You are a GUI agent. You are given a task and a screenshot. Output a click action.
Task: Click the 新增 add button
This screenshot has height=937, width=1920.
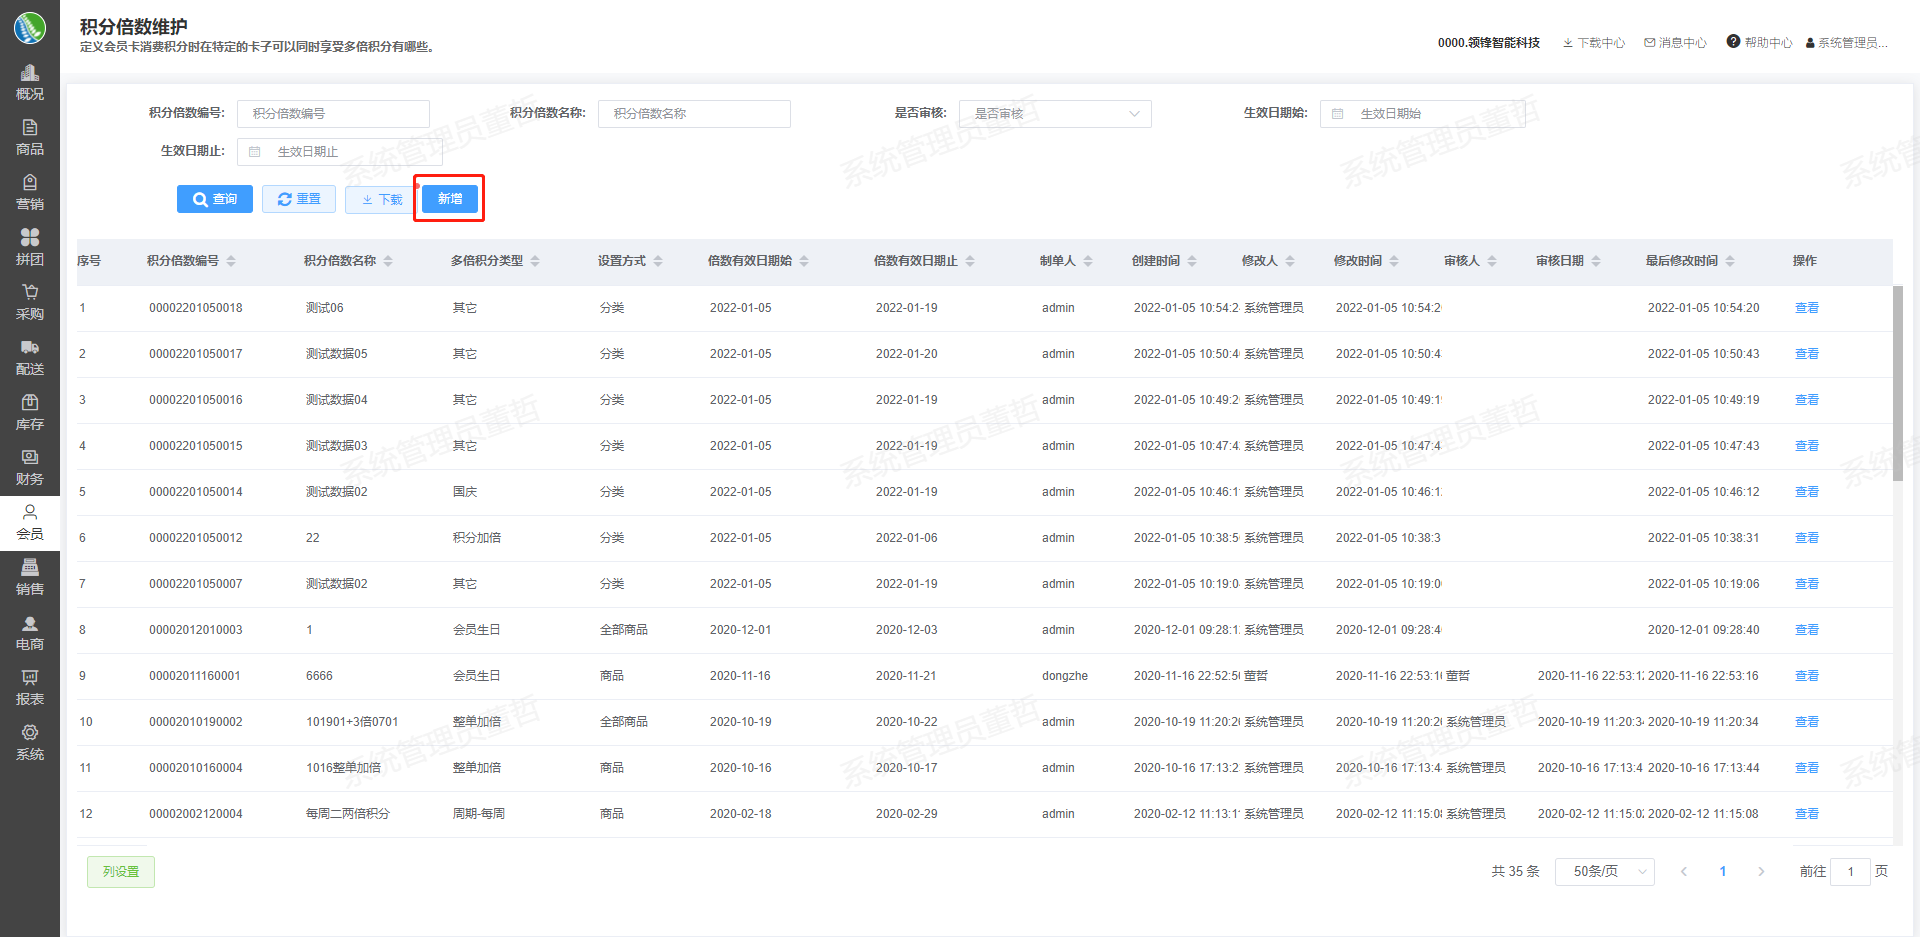click(x=450, y=199)
